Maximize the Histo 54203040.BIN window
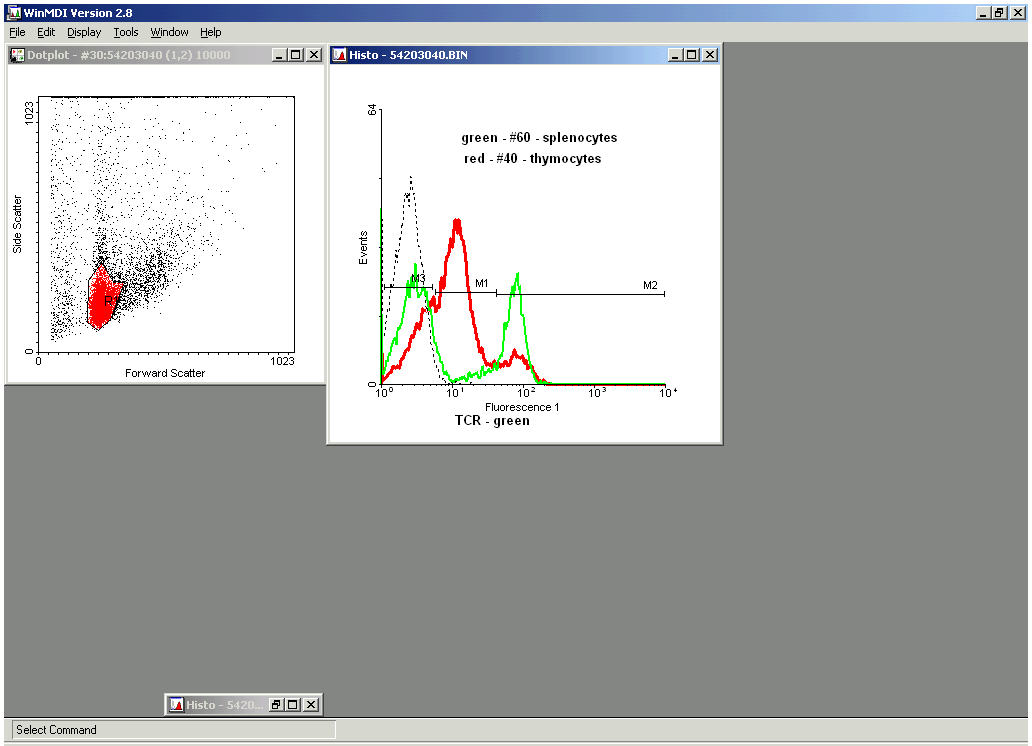Image resolution: width=1032 pixels, height=746 pixels. click(693, 55)
